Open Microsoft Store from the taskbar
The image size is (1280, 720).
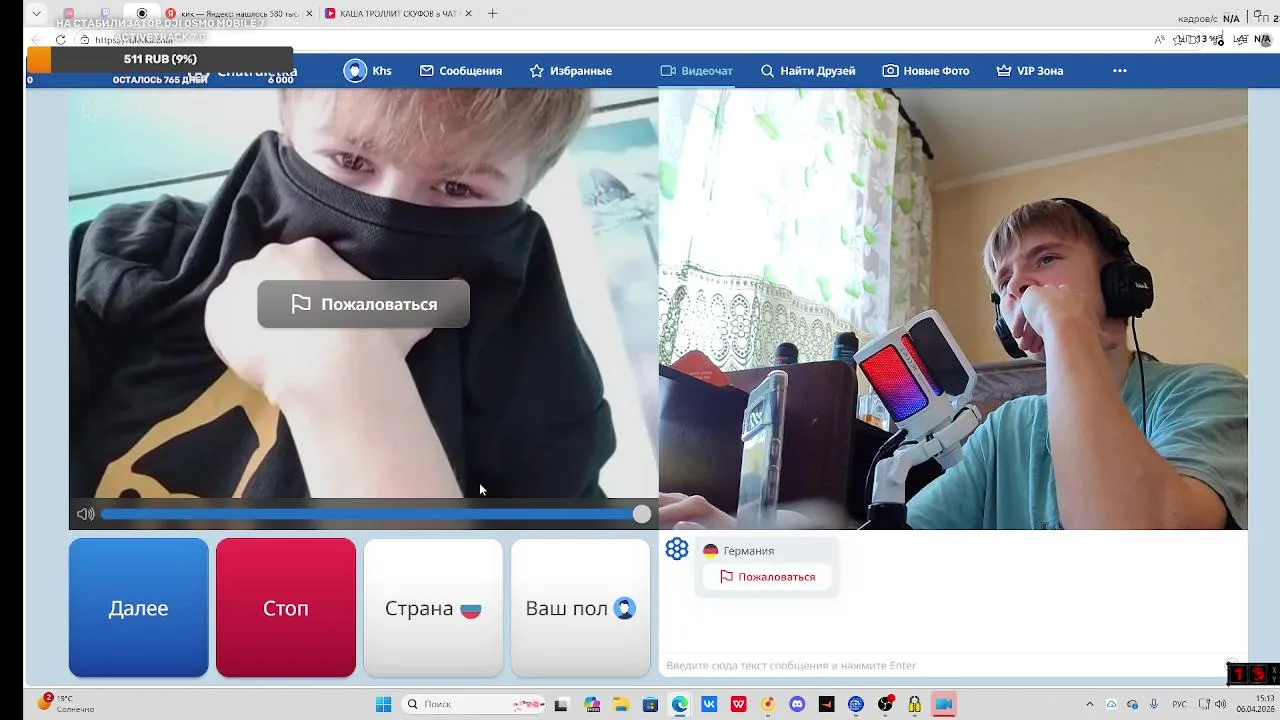point(650,704)
